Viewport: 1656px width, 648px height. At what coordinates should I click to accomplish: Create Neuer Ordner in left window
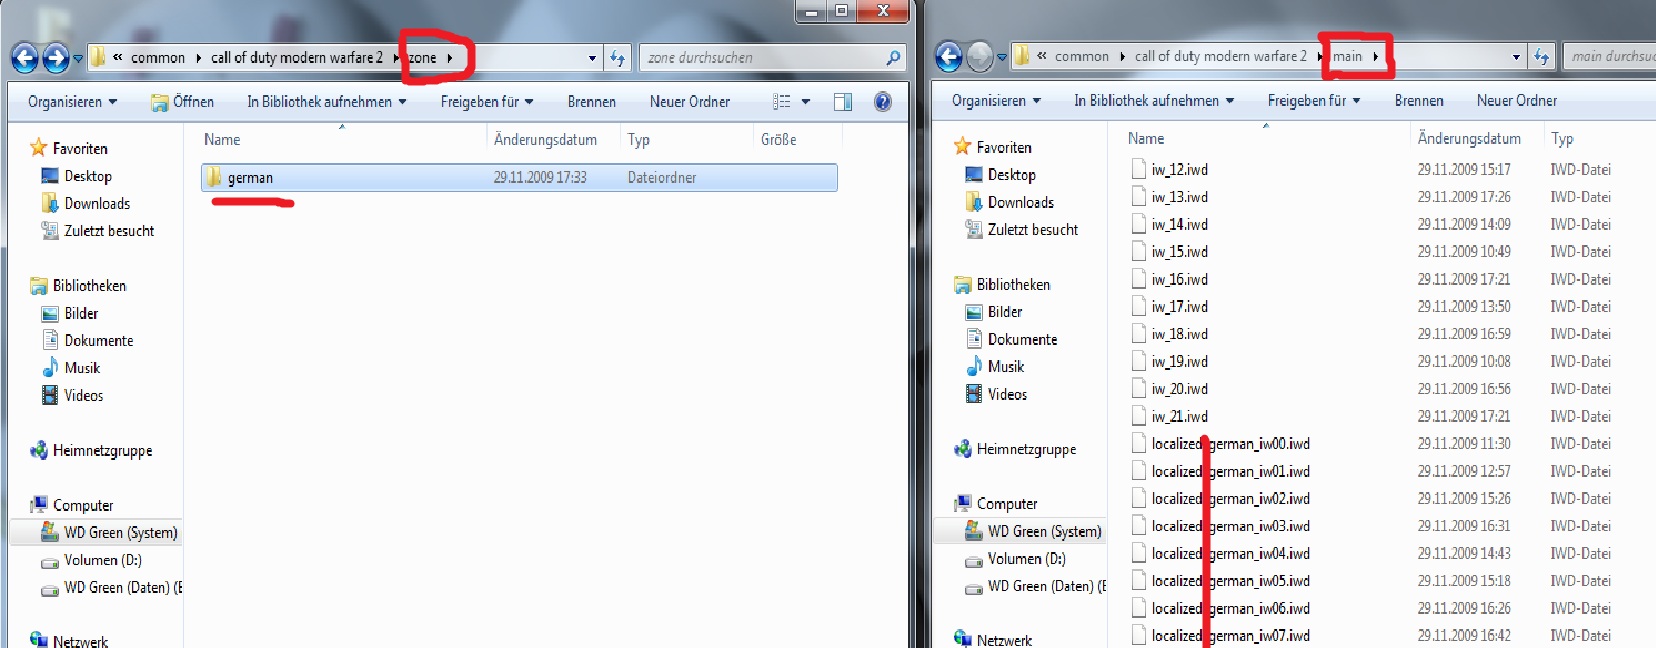click(x=690, y=101)
